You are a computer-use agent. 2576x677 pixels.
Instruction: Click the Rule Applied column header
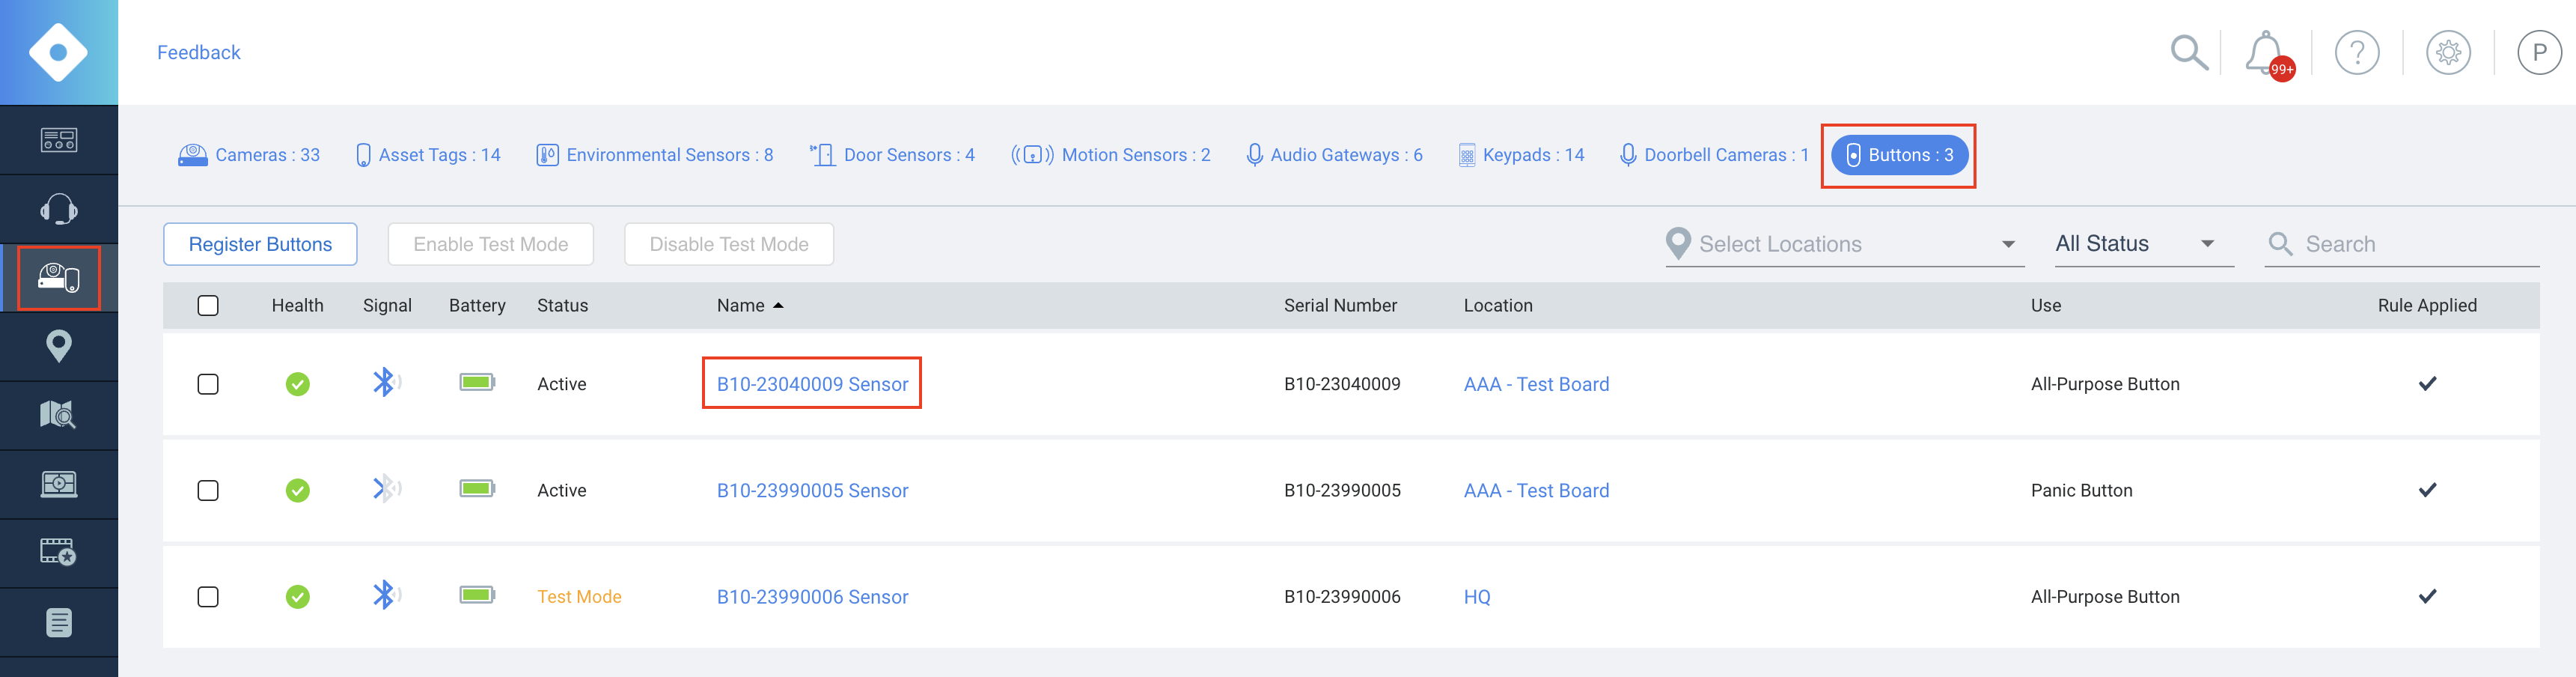(x=2427, y=306)
